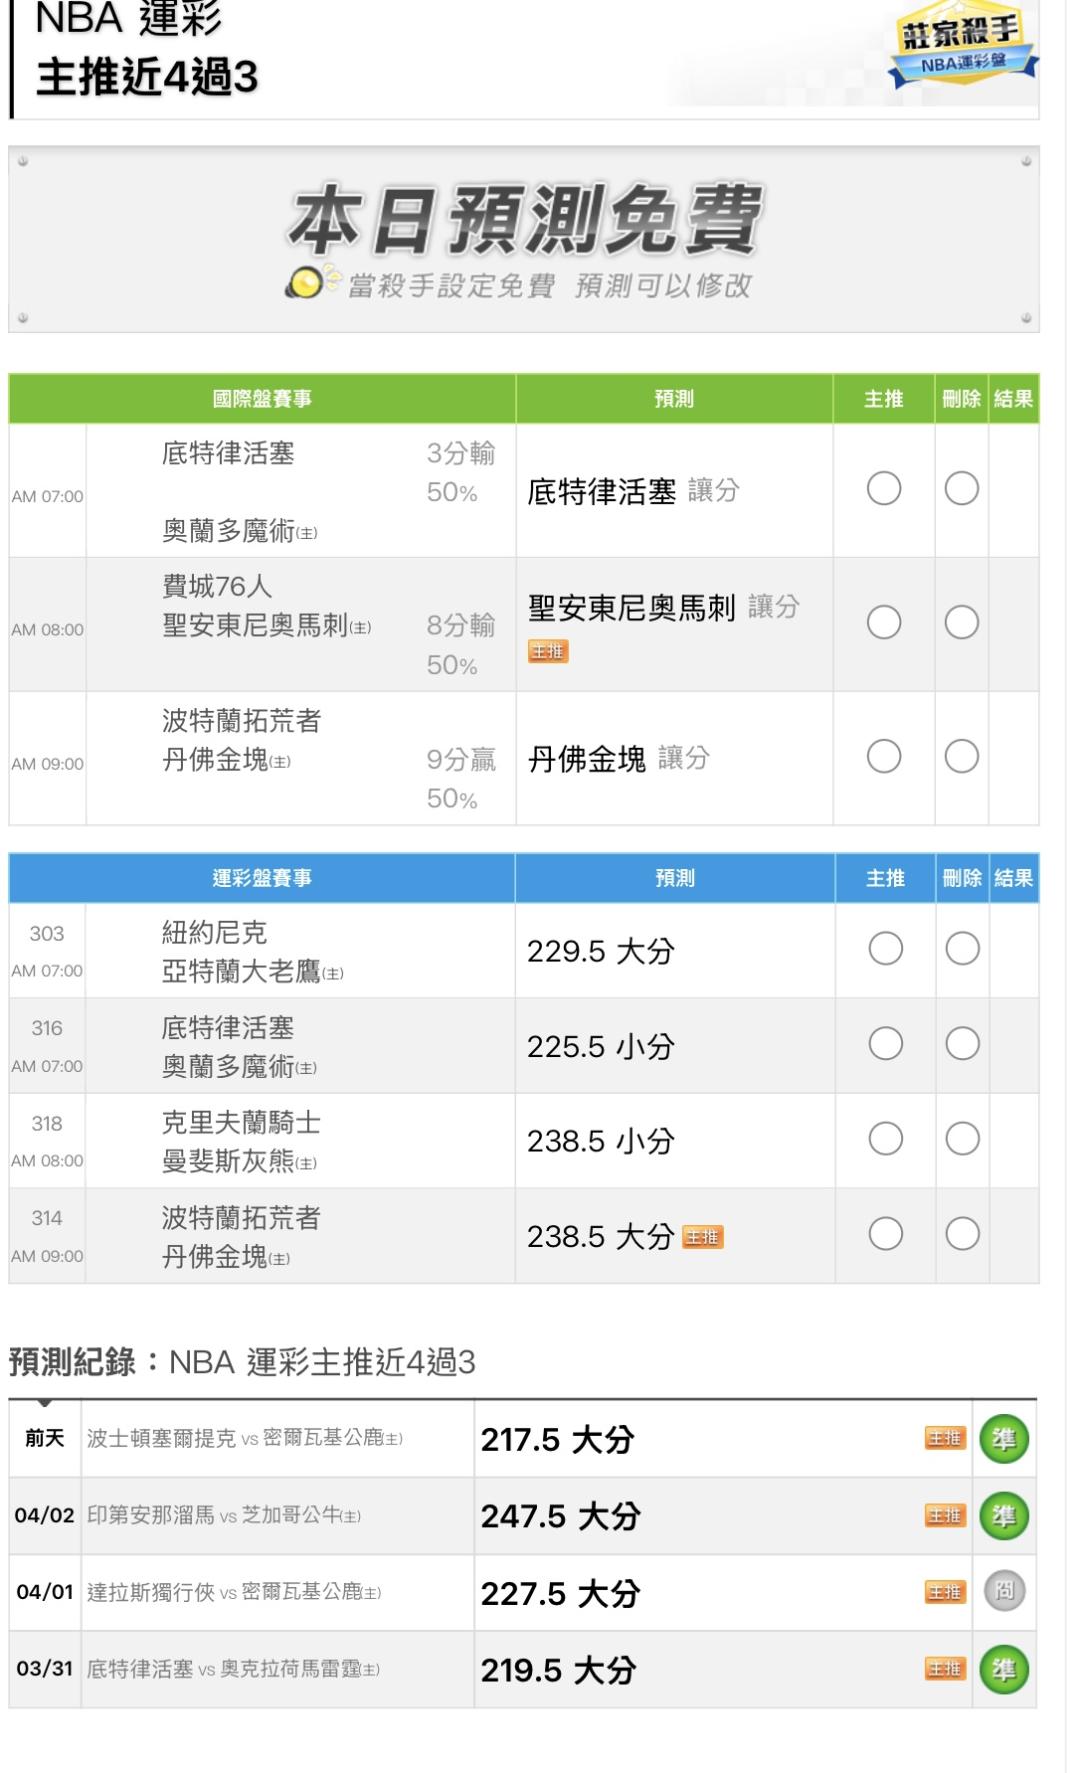This screenshot has width=1080, height=1773.
Task: Select 主推 radio for 丹佛金塊 讓分 prediction
Action: click(x=884, y=757)
